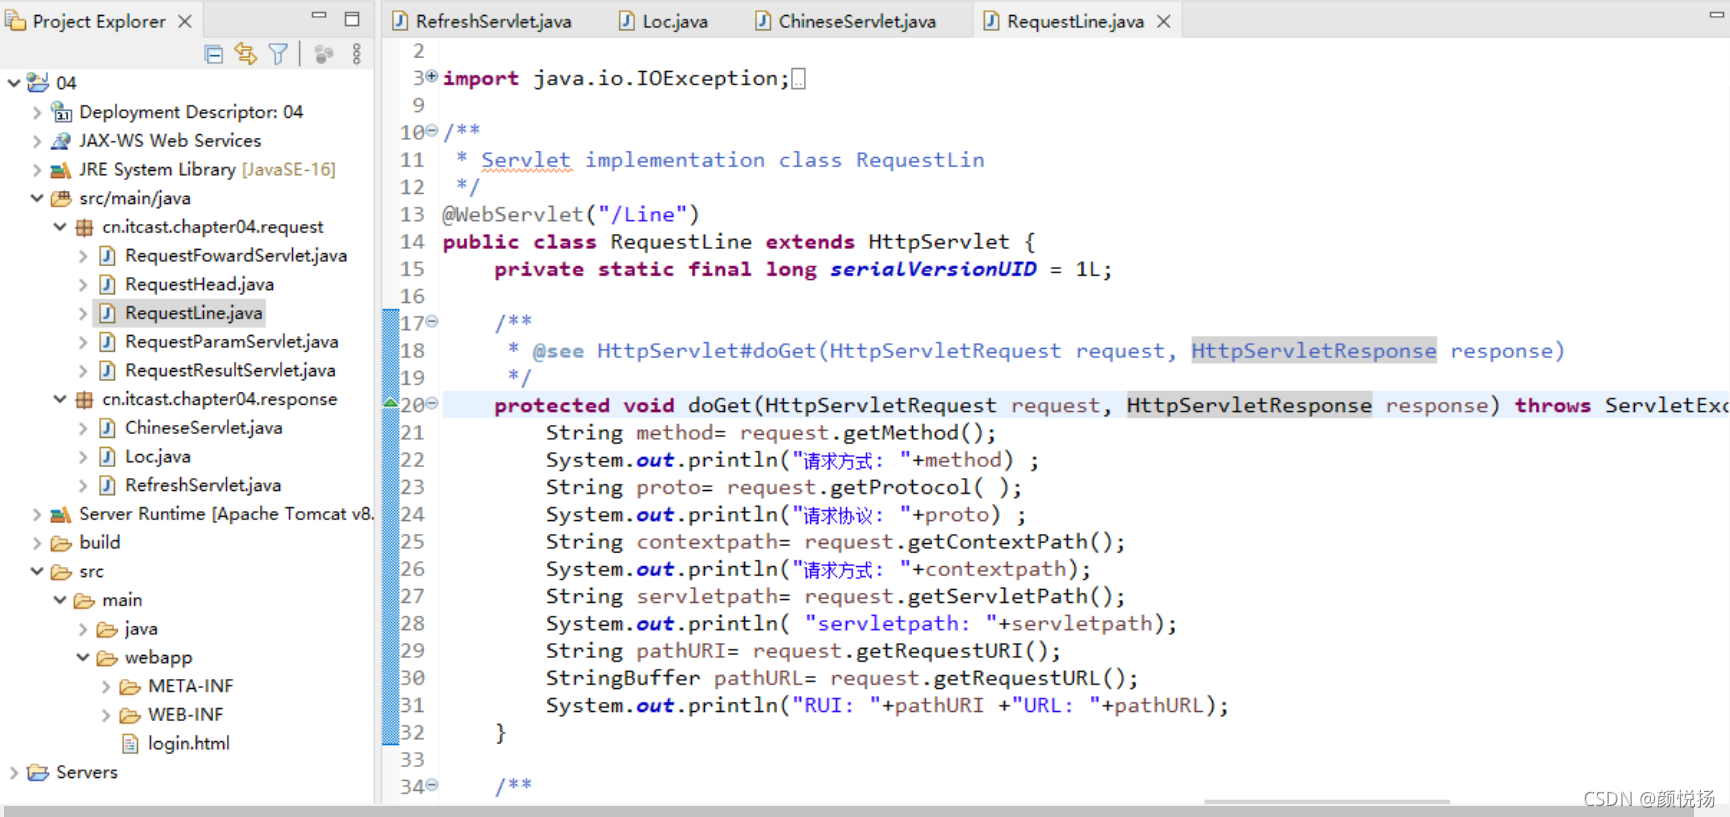This screenshot has height=817, width=1730.
Task: Close the Project Explorer tab
Action: [x=185, y=21]
